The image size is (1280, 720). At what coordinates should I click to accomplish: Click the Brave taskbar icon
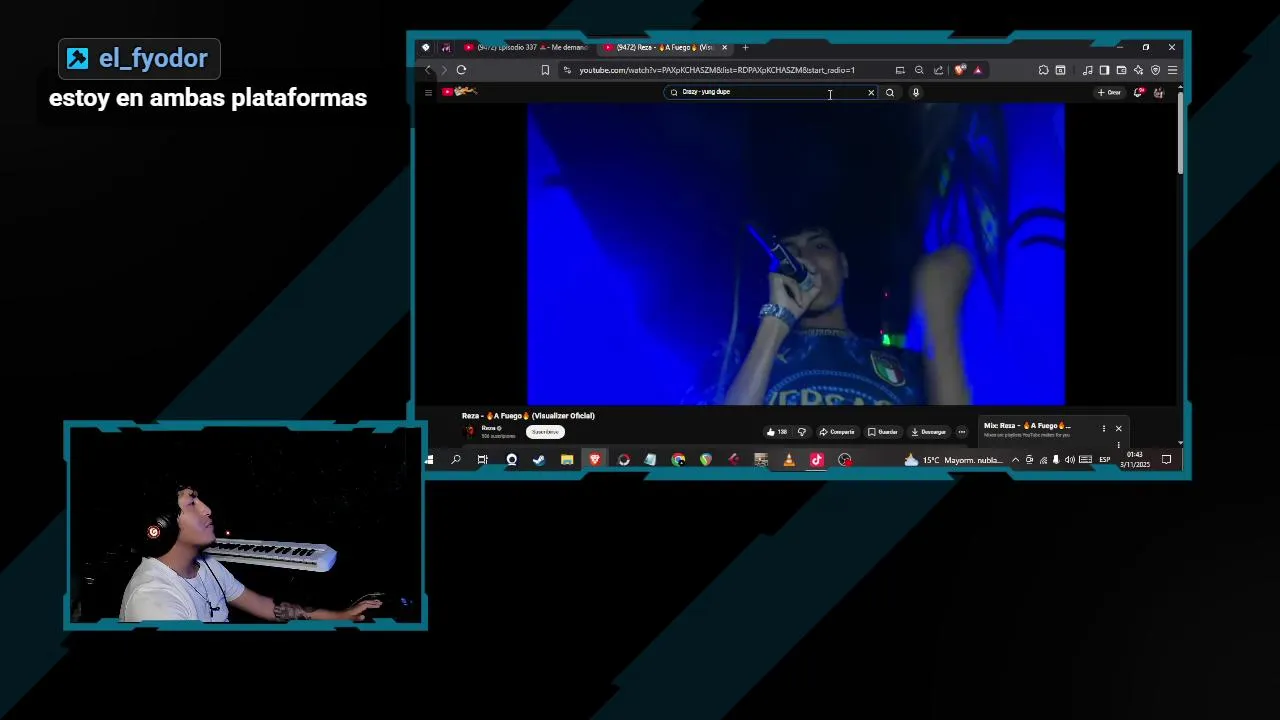click(x=595, y=460)
